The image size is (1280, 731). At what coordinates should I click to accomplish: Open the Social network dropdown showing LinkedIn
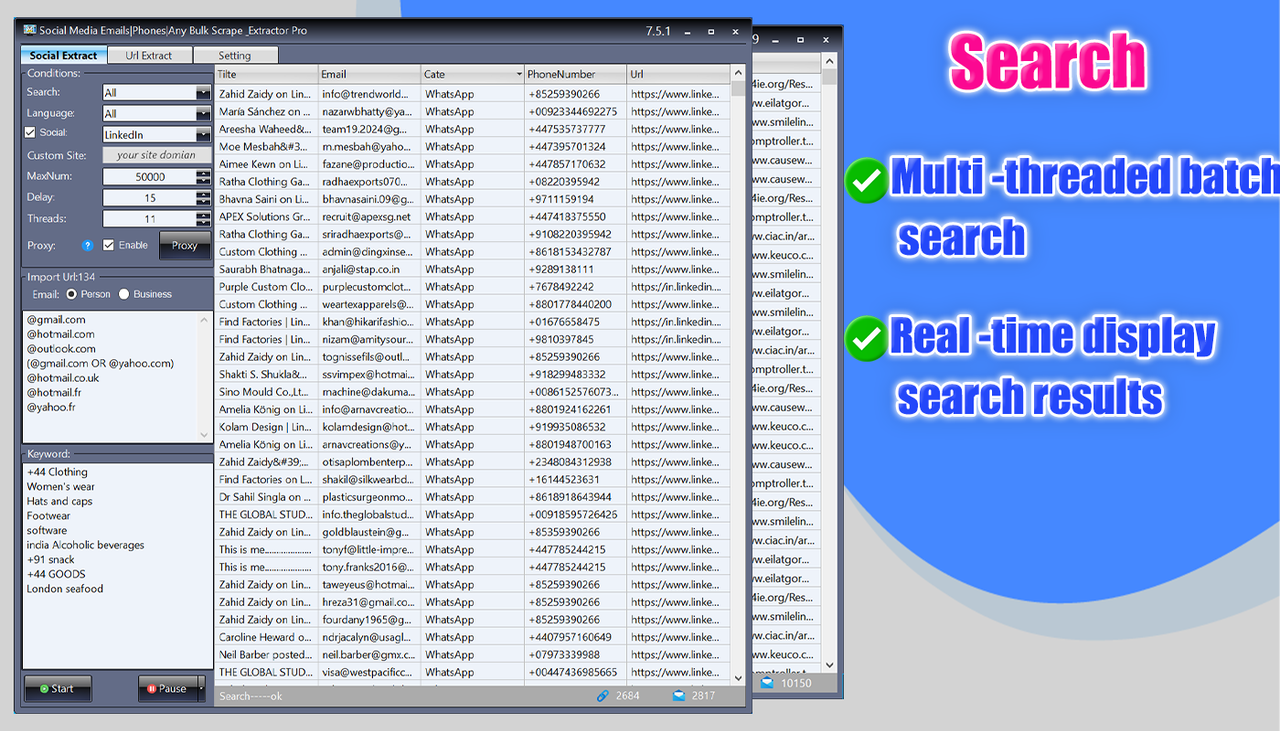click(x=156, y=135)
